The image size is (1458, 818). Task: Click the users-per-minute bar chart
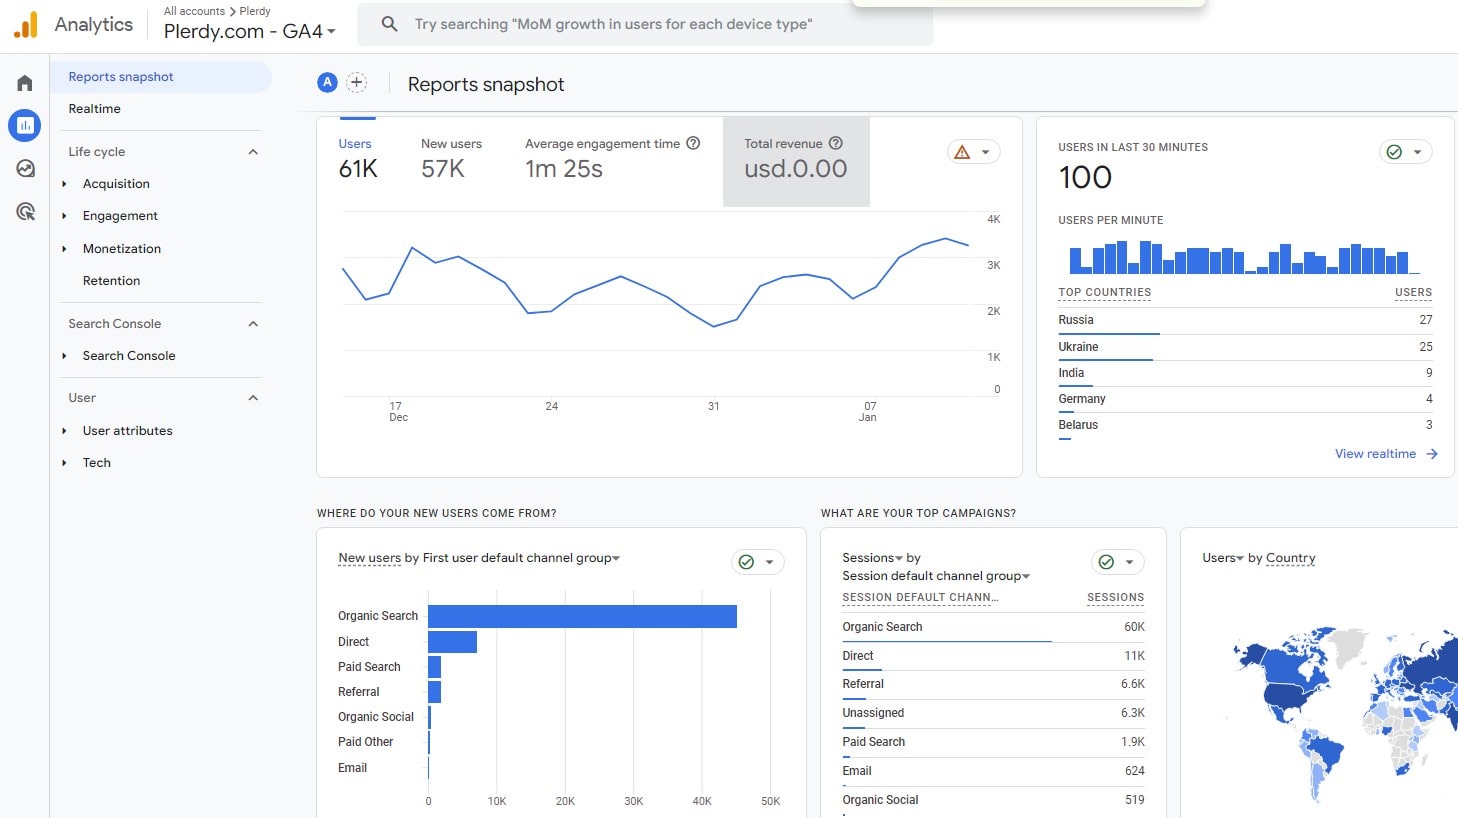click(1245, 258)
